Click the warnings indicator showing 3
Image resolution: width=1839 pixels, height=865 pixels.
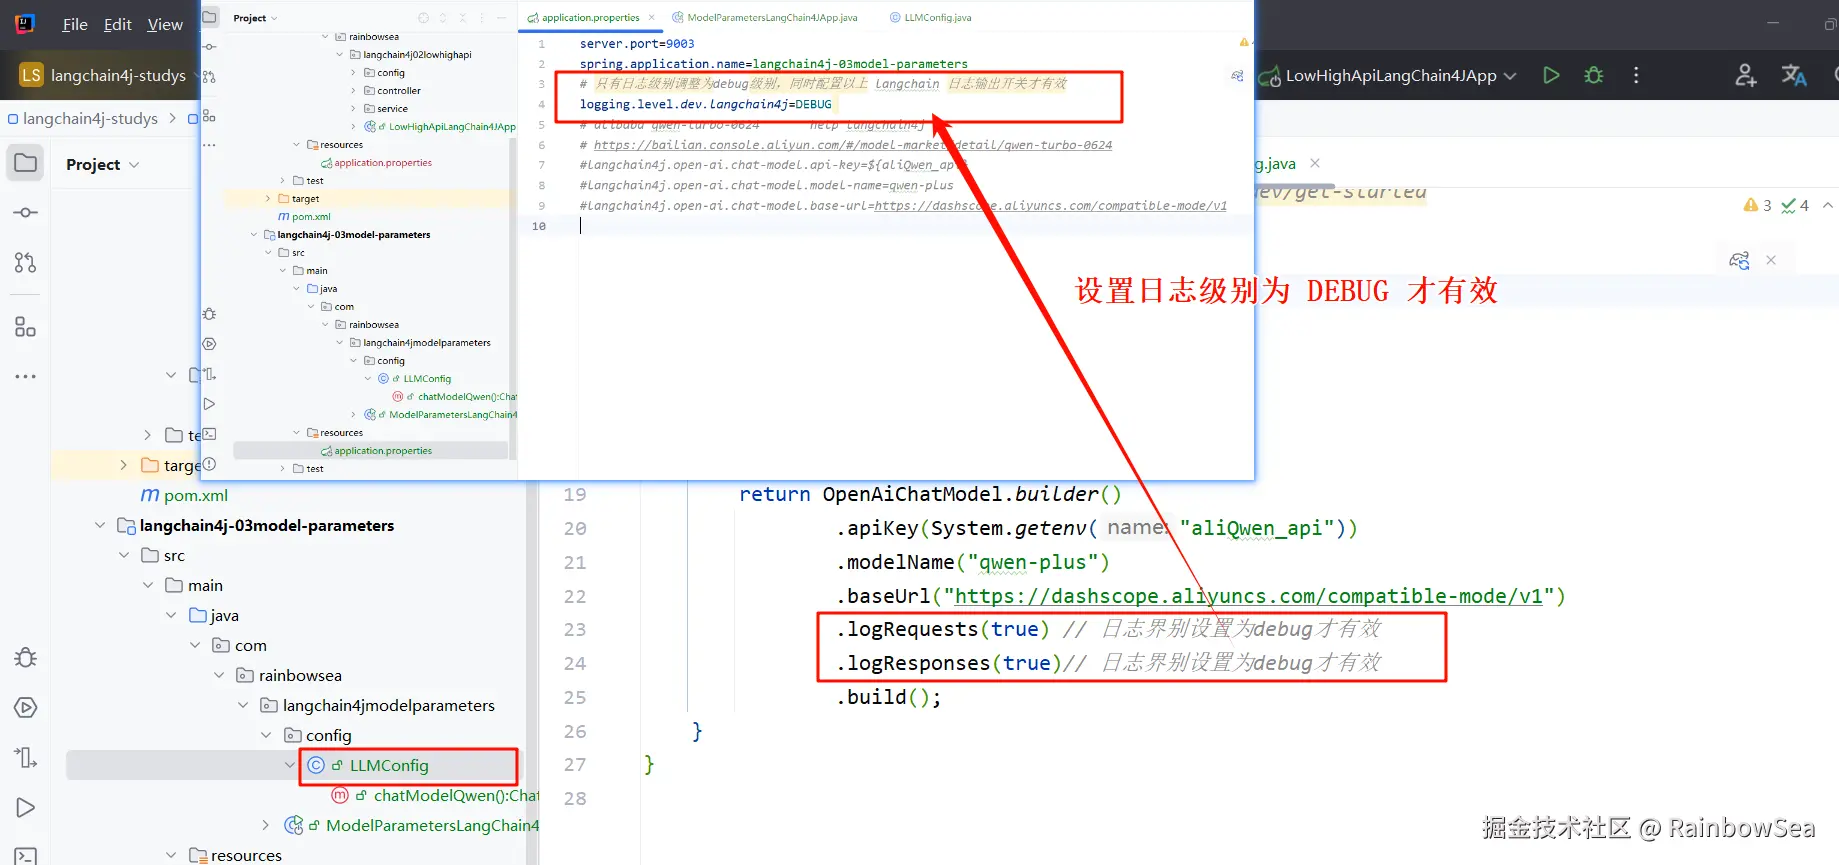coord(1757,205)
